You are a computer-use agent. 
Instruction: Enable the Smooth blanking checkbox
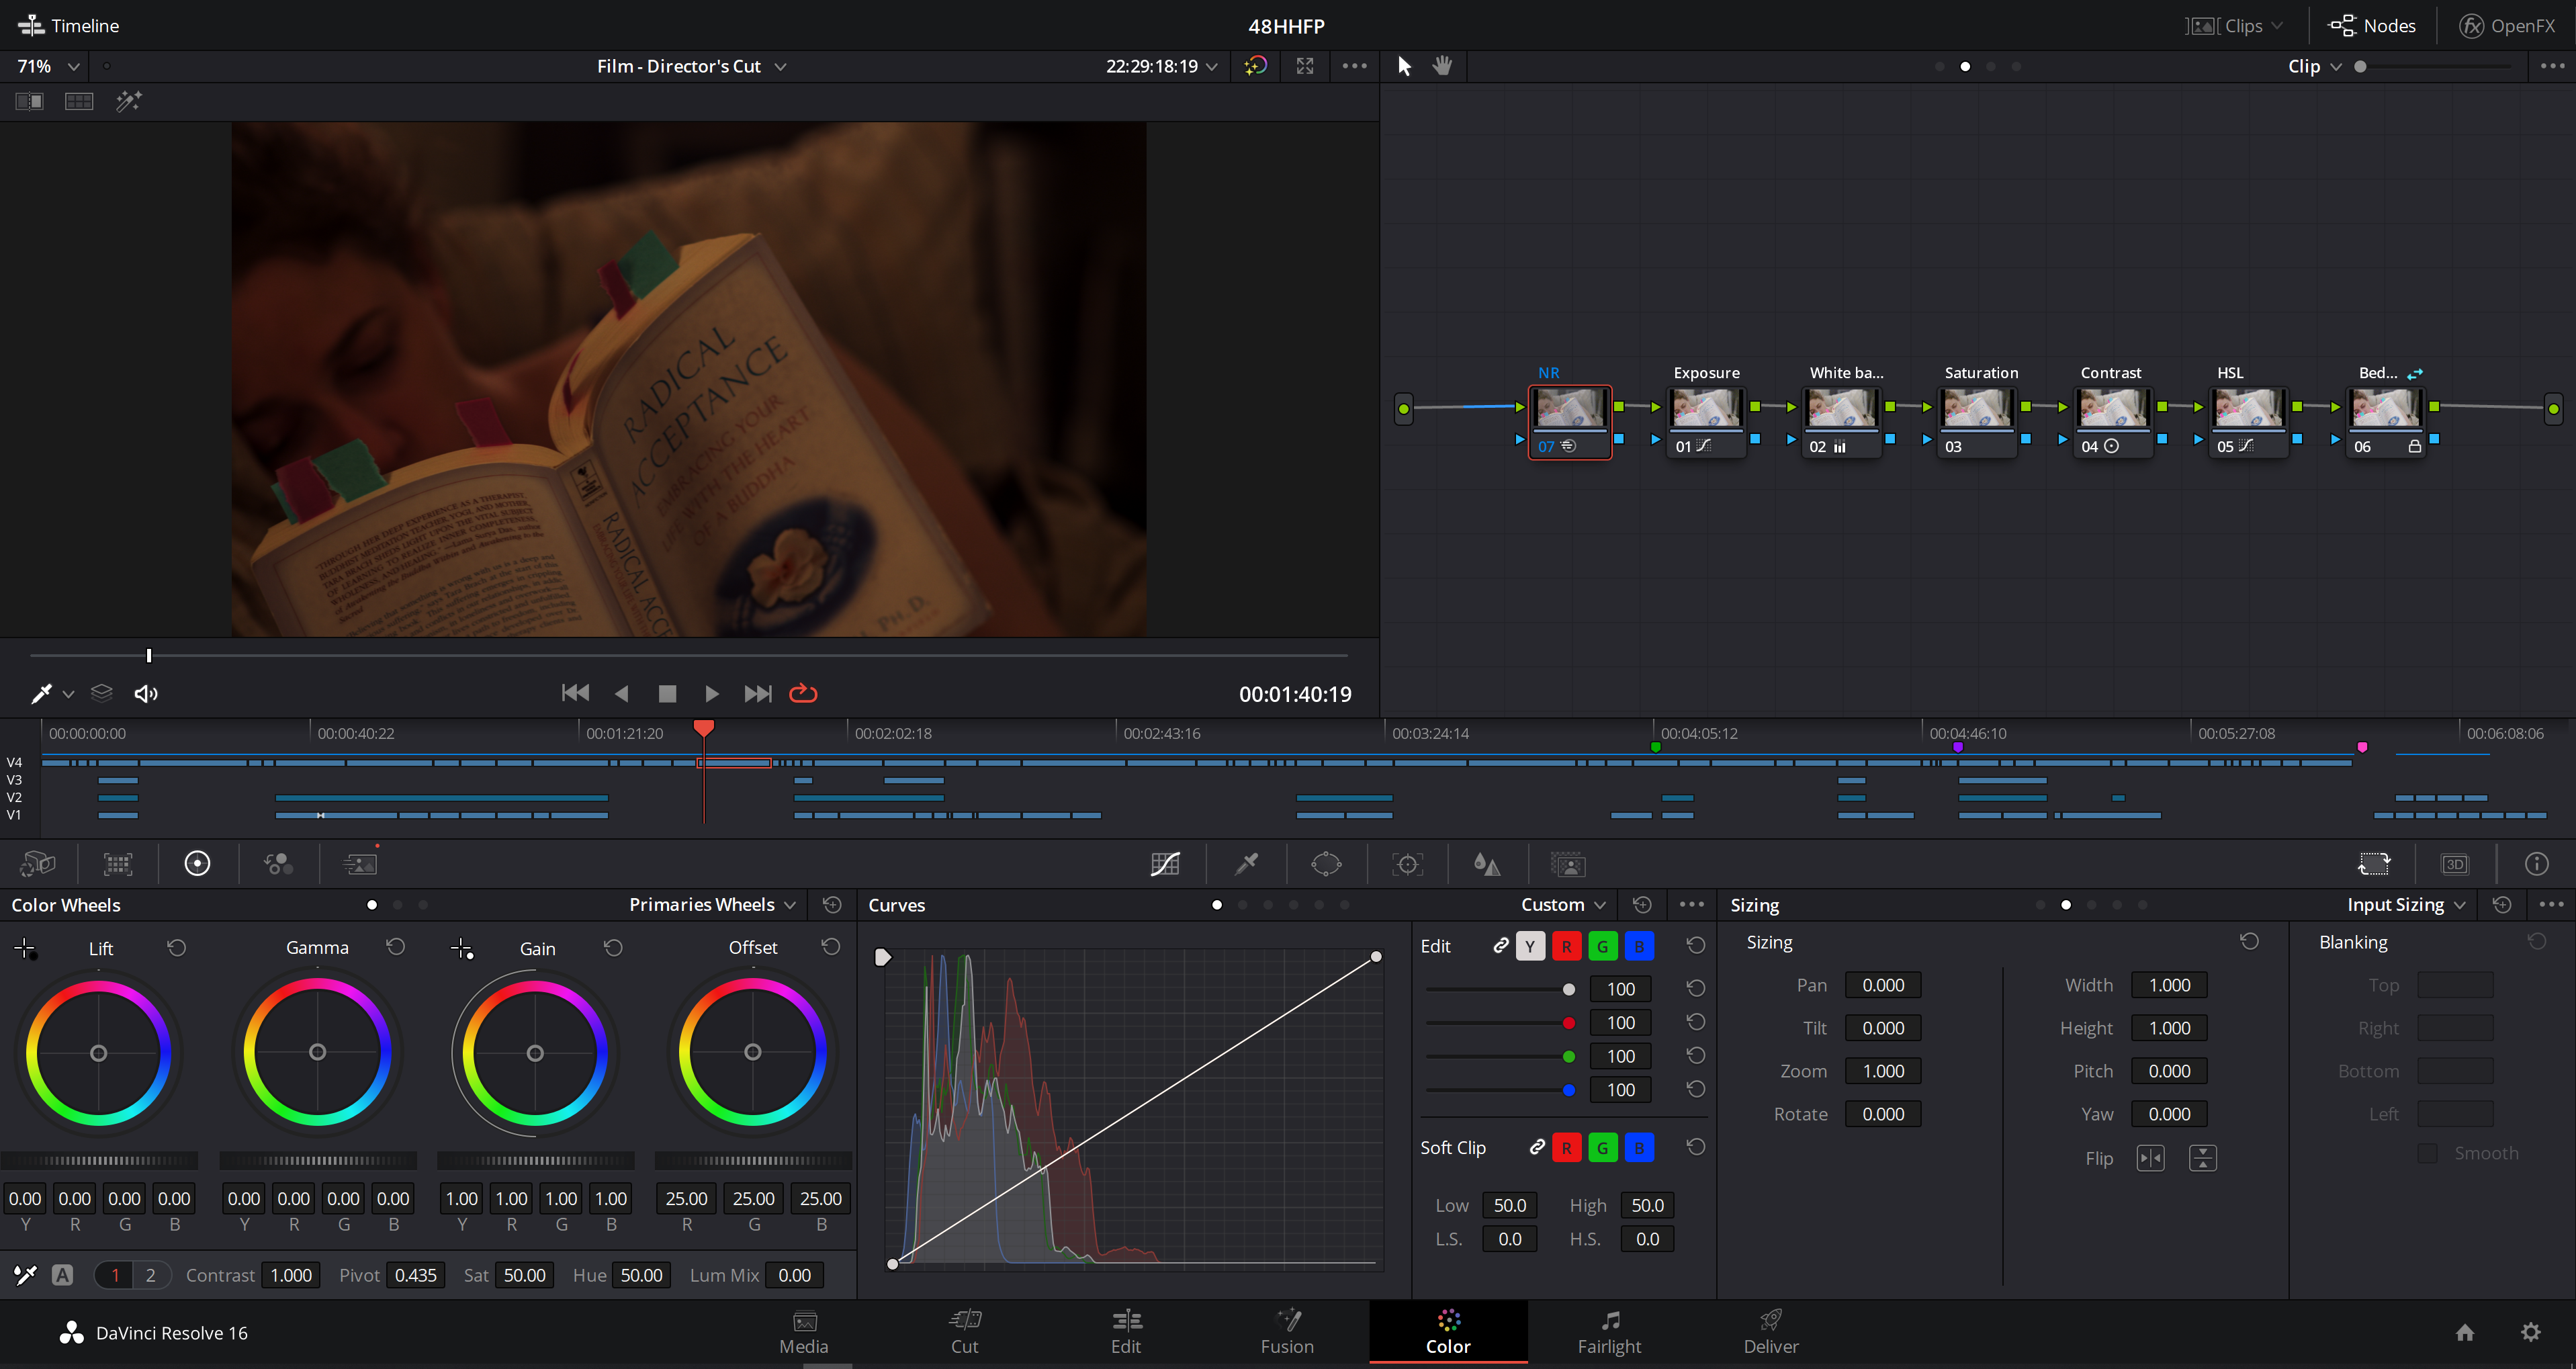(2427, 1153)
